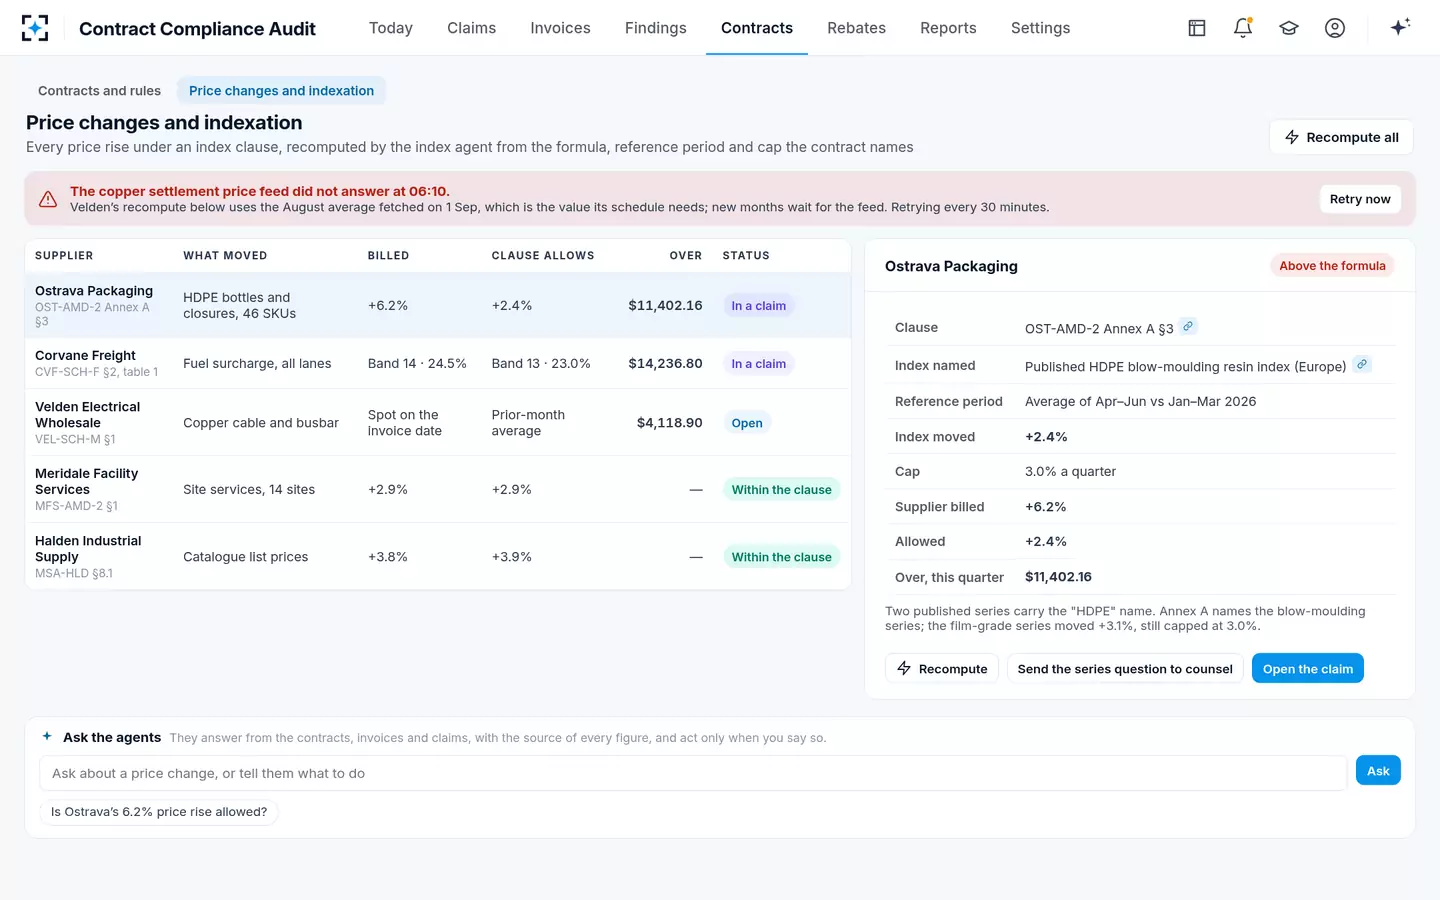The image size is (1440, 900).
Task: Send the series question to counsel
Action: pyautogui.click(x=1125, y=669)
